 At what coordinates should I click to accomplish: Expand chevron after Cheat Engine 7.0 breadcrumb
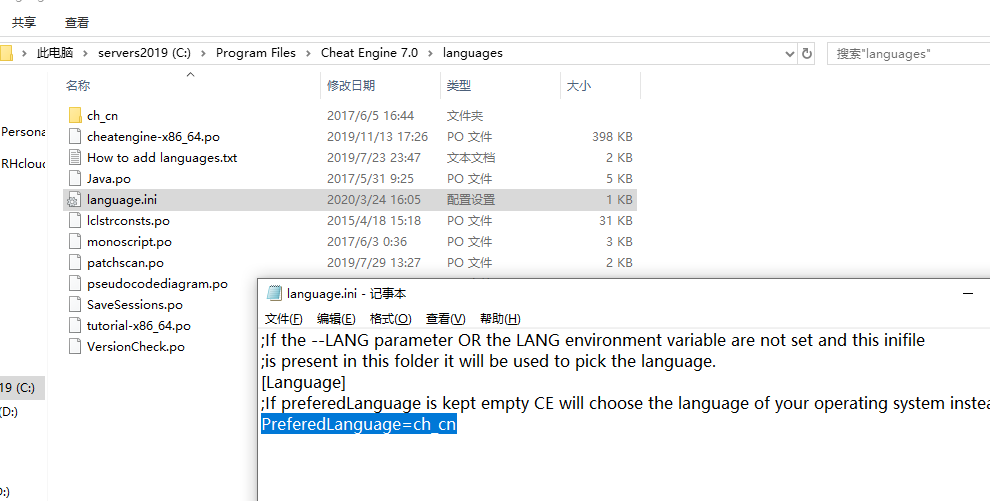(x=431, y=53)
